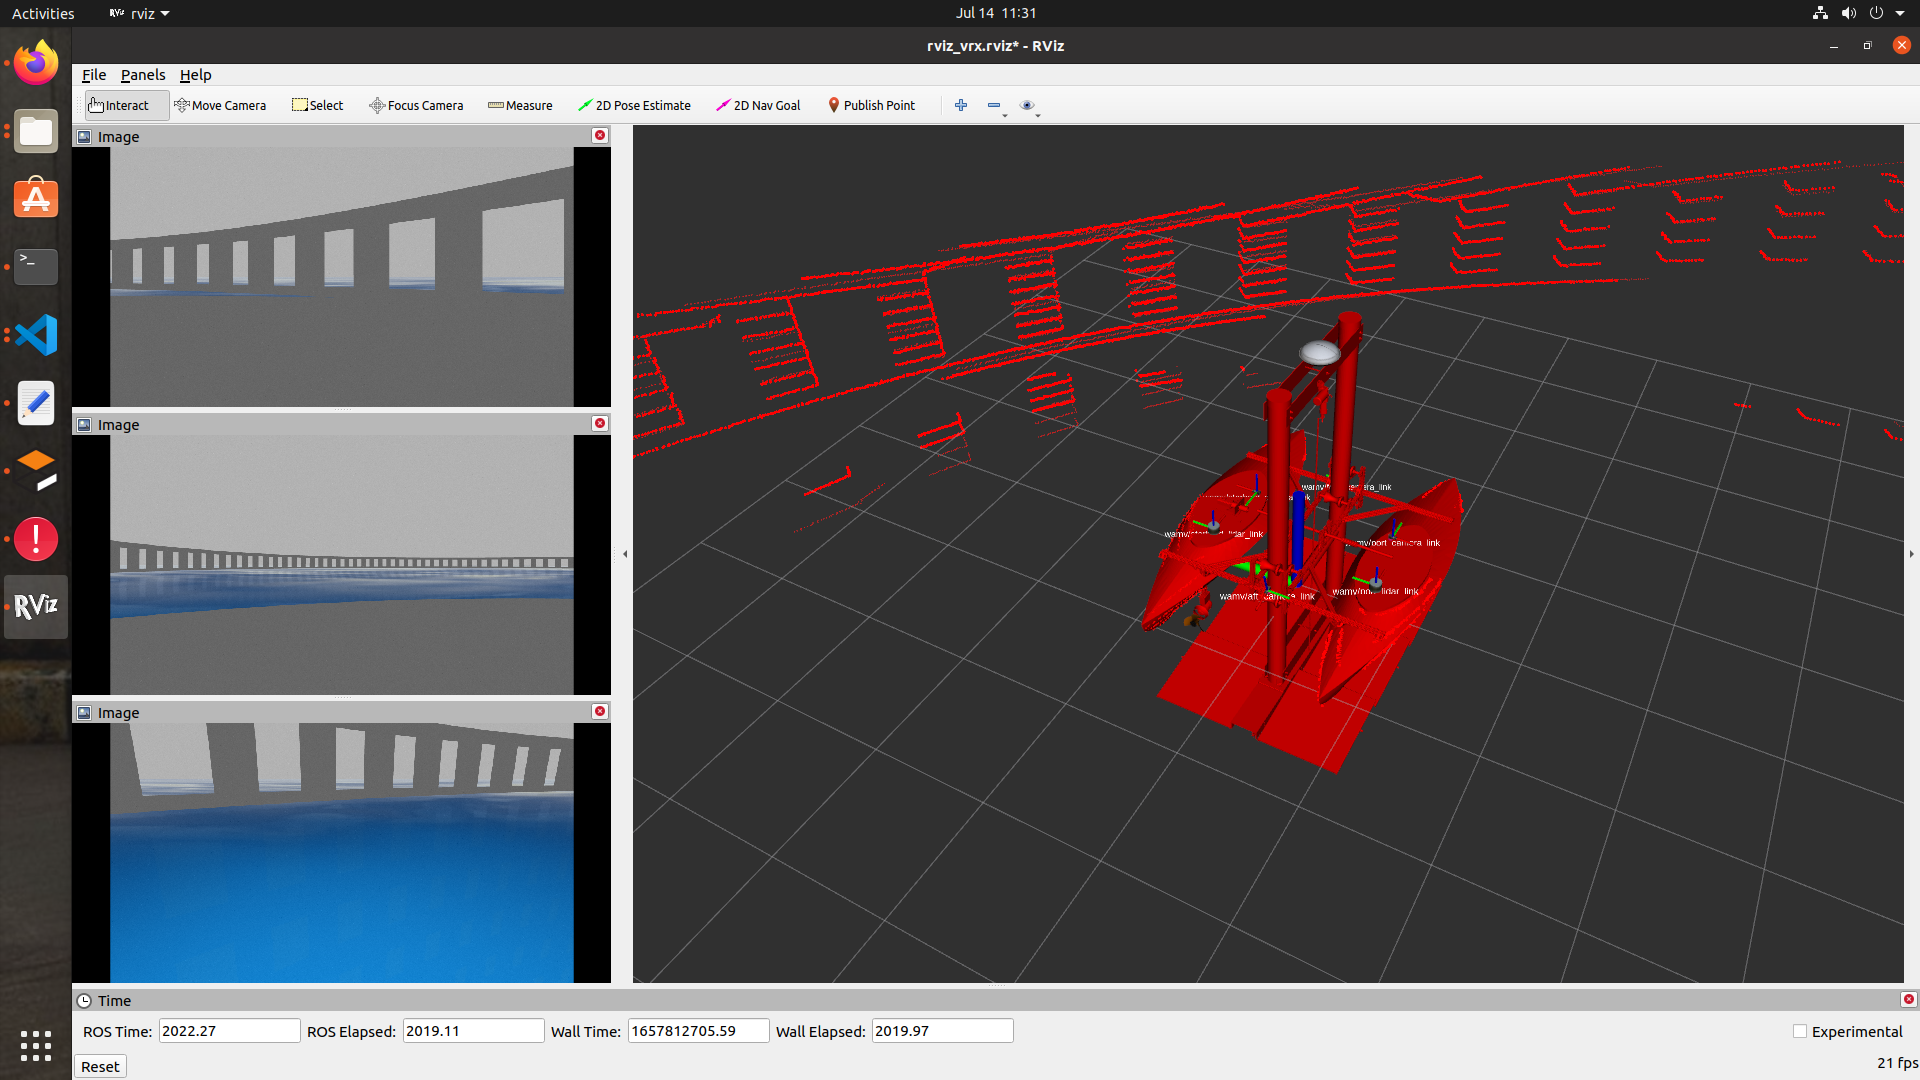Viewport: 1920px width, 1080px height.
Task: Click the plus add-tool icon
Action: [961, 105]
